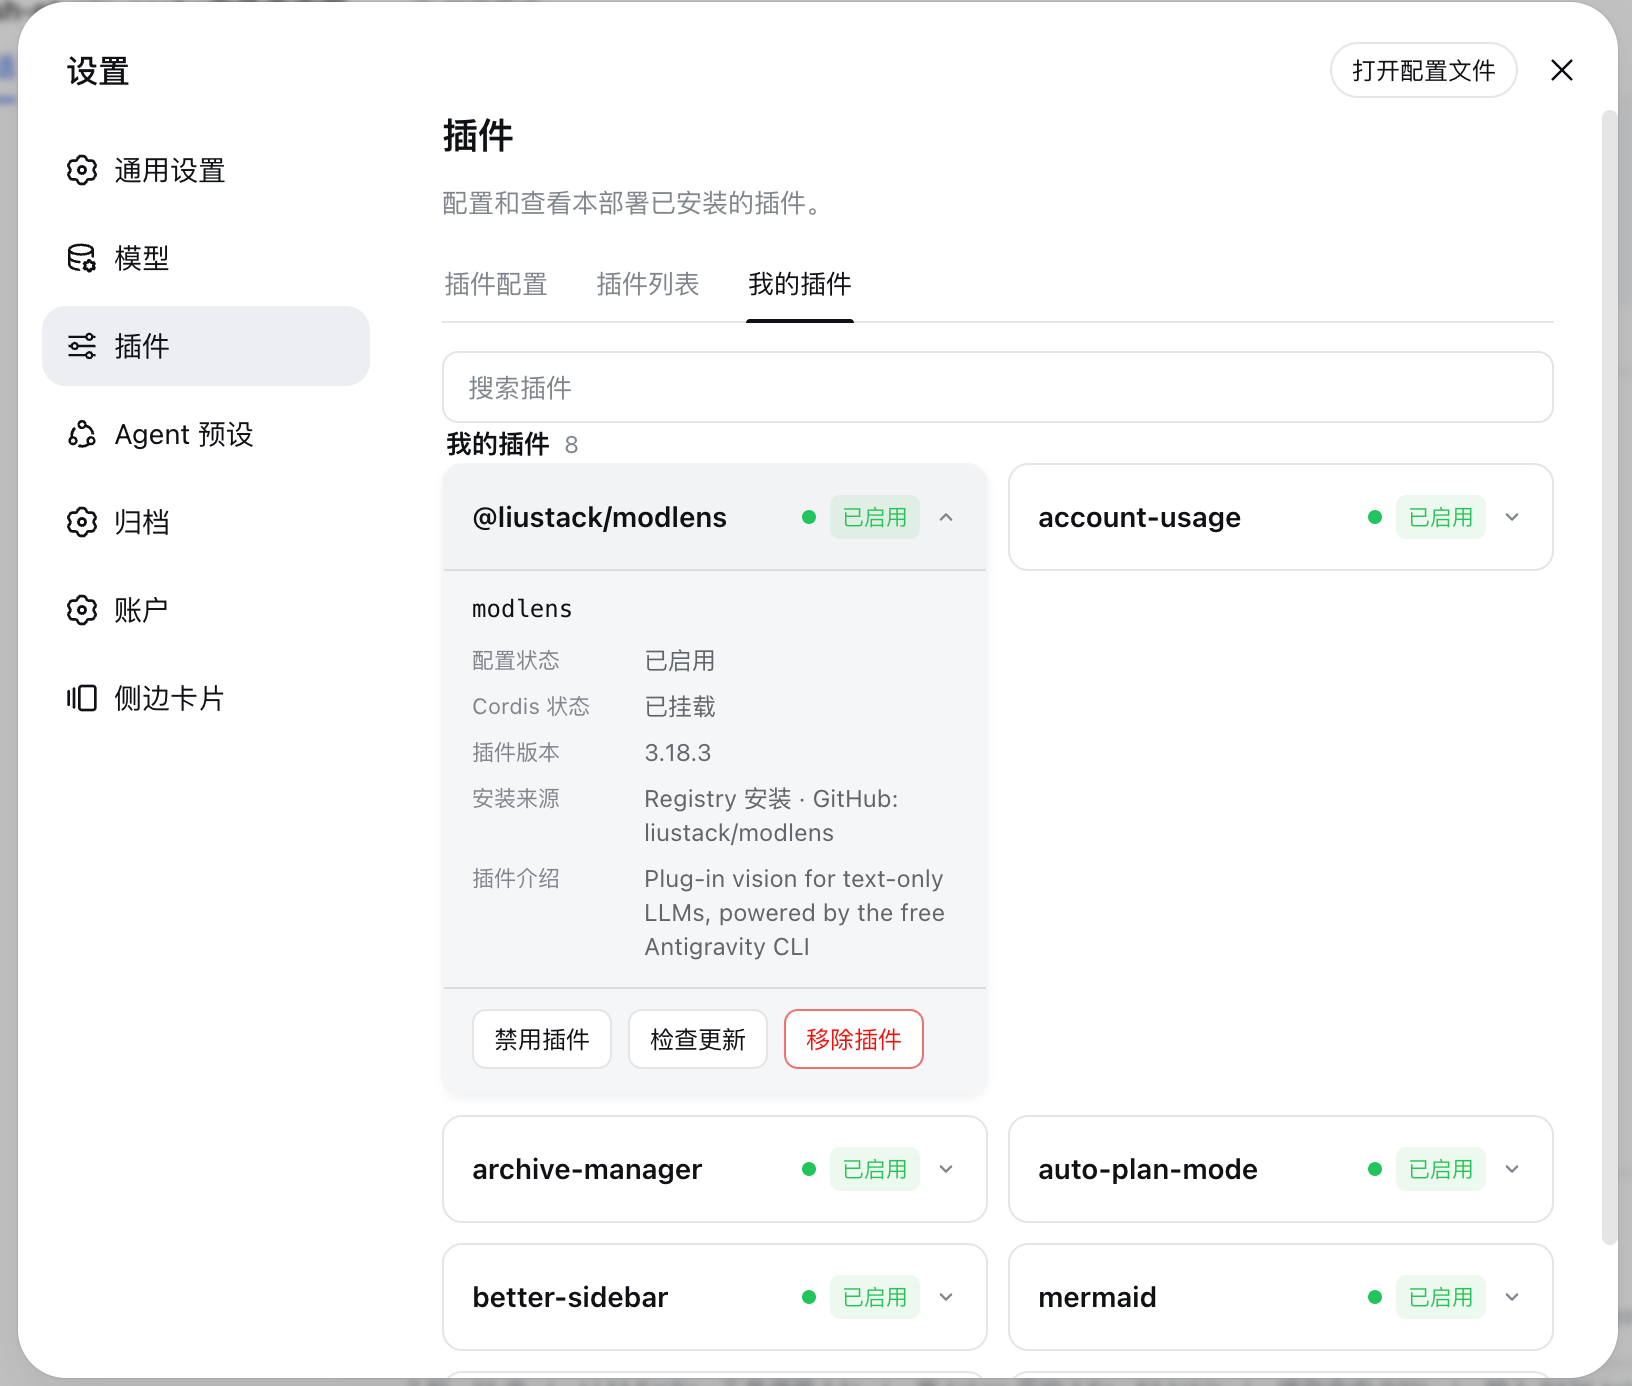Screen dimensions: 1632x1386
Task: Close the settings dialog with X
Action: (x=1562, y=70)
